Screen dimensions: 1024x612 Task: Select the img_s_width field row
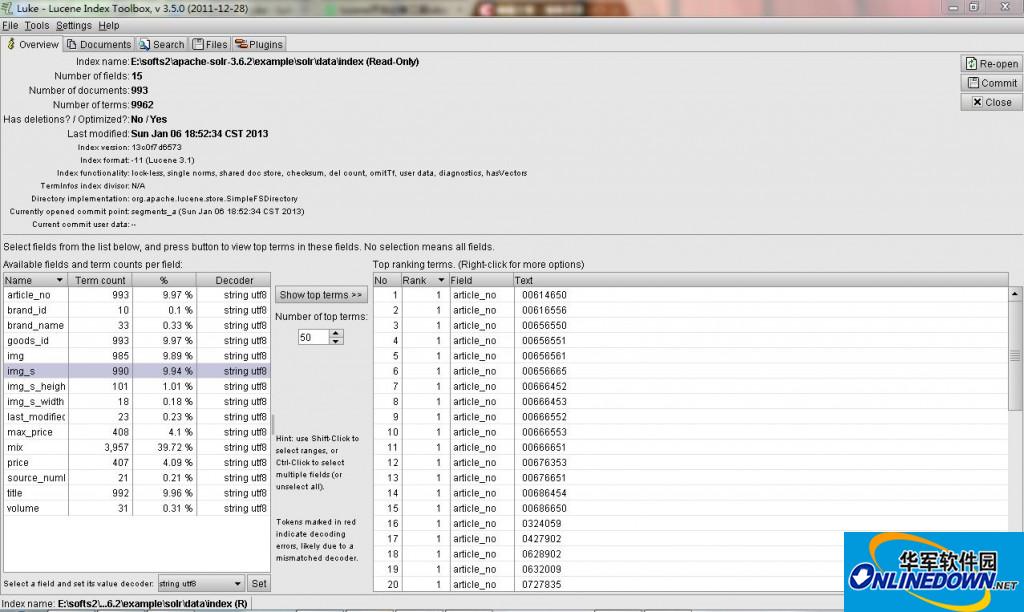click(x=136, y=402)
